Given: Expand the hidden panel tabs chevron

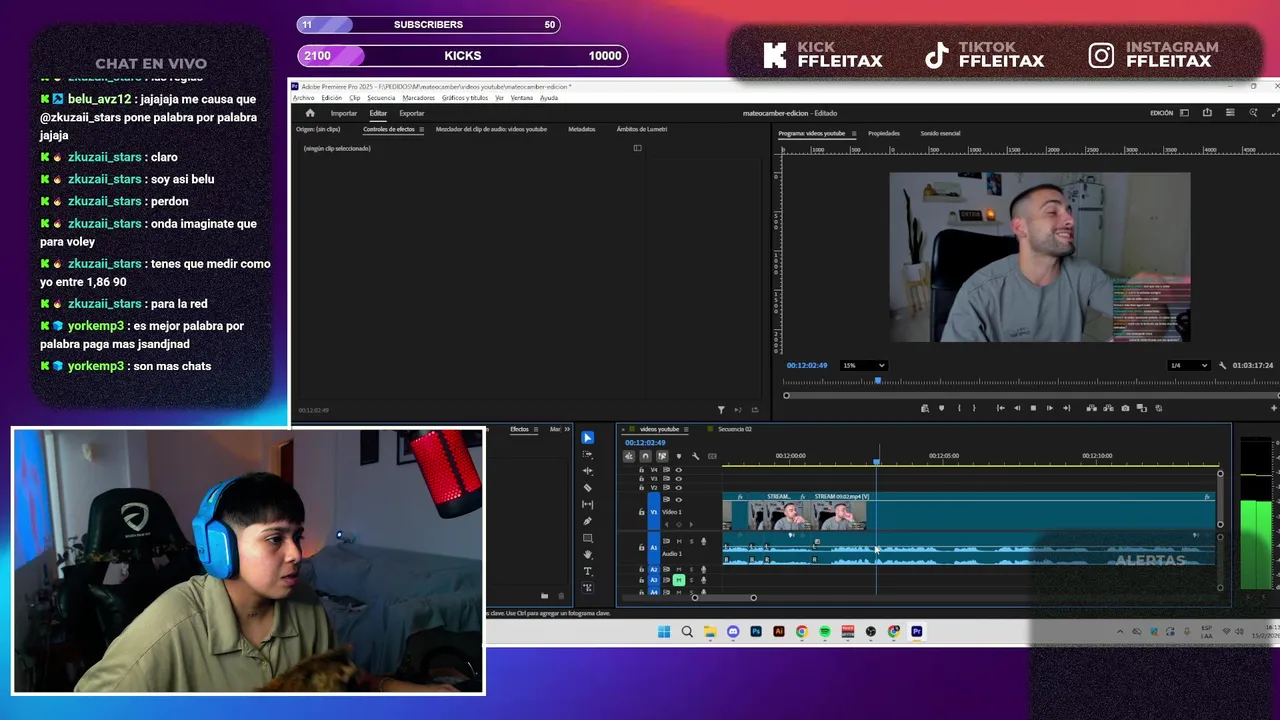Looking at the screenshot, I should (x=567, y=430).
